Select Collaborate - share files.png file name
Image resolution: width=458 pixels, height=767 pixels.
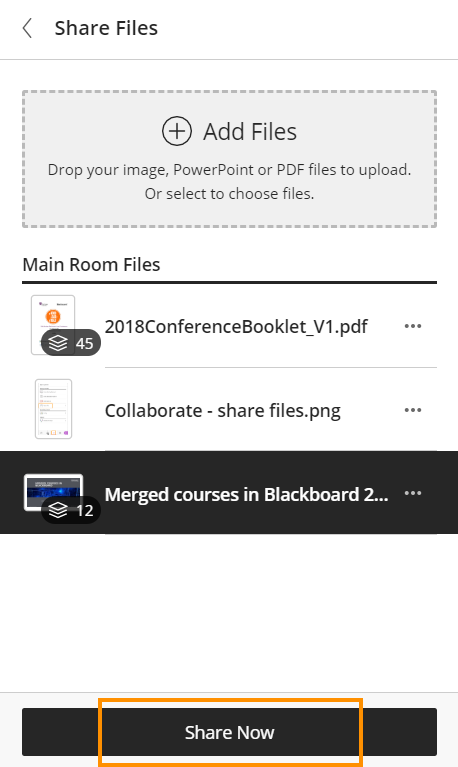(223, 410)
